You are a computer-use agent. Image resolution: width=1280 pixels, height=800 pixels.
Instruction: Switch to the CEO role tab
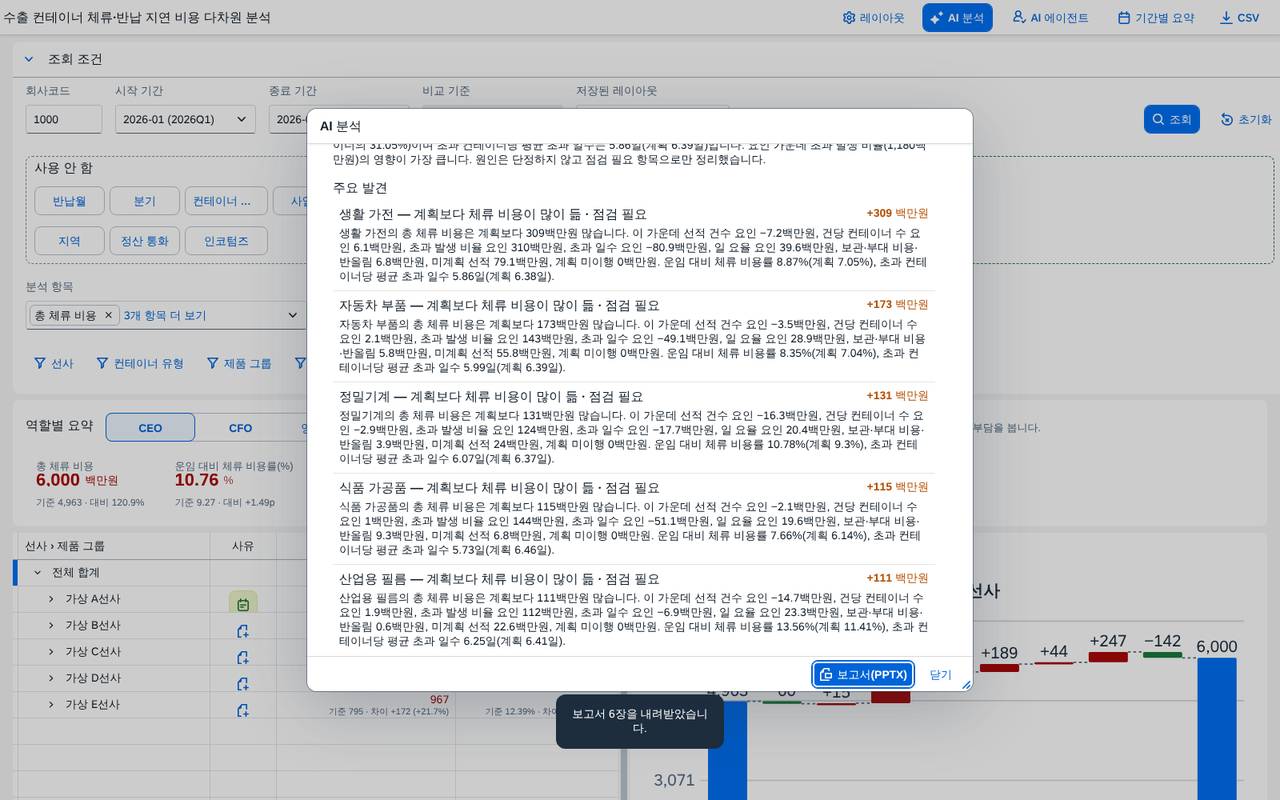150,428
